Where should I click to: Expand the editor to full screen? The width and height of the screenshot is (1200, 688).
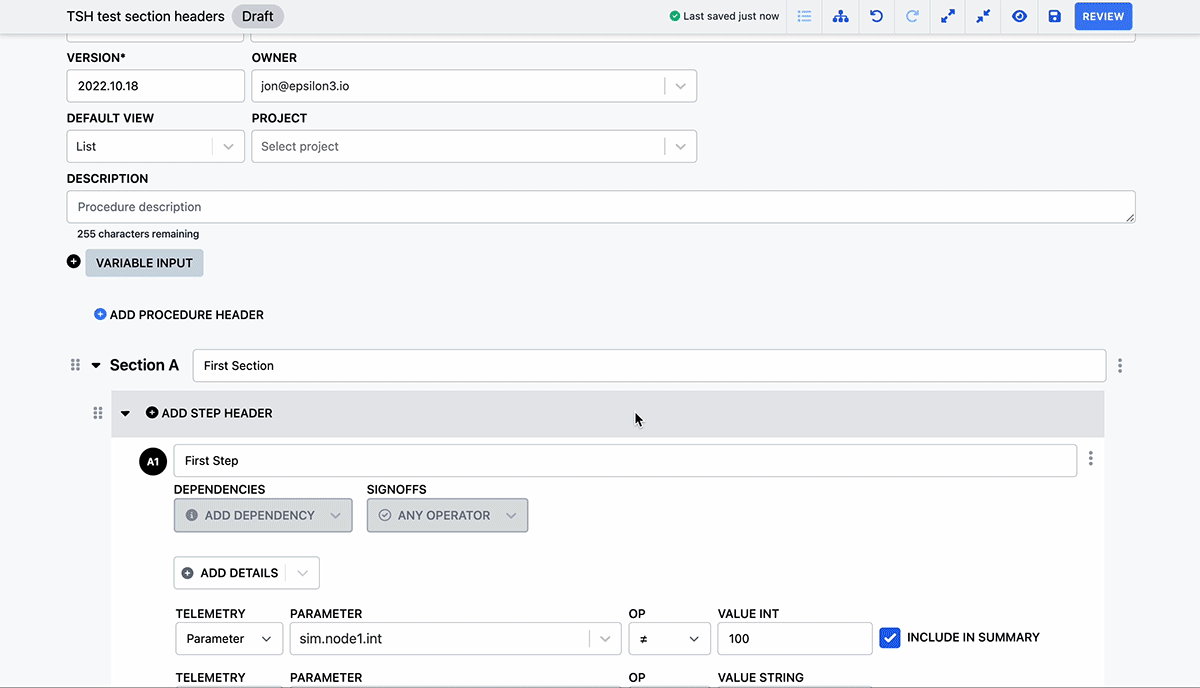(948, 16)
